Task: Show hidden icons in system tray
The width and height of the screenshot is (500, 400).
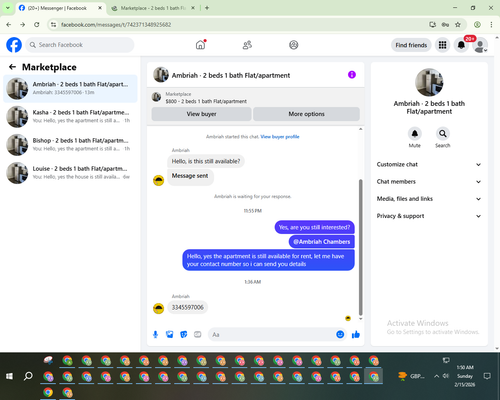Action: tap(436, 376)
